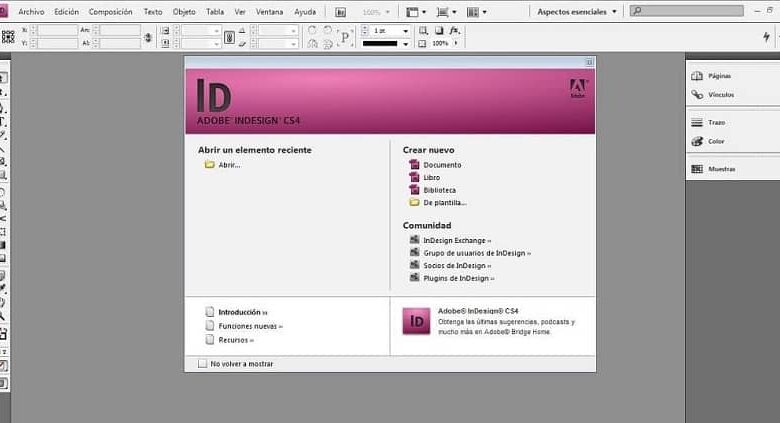The image size is (780, 423).
Task: Click the X position field
Action: pyautogui.click(x=58, y=30)
